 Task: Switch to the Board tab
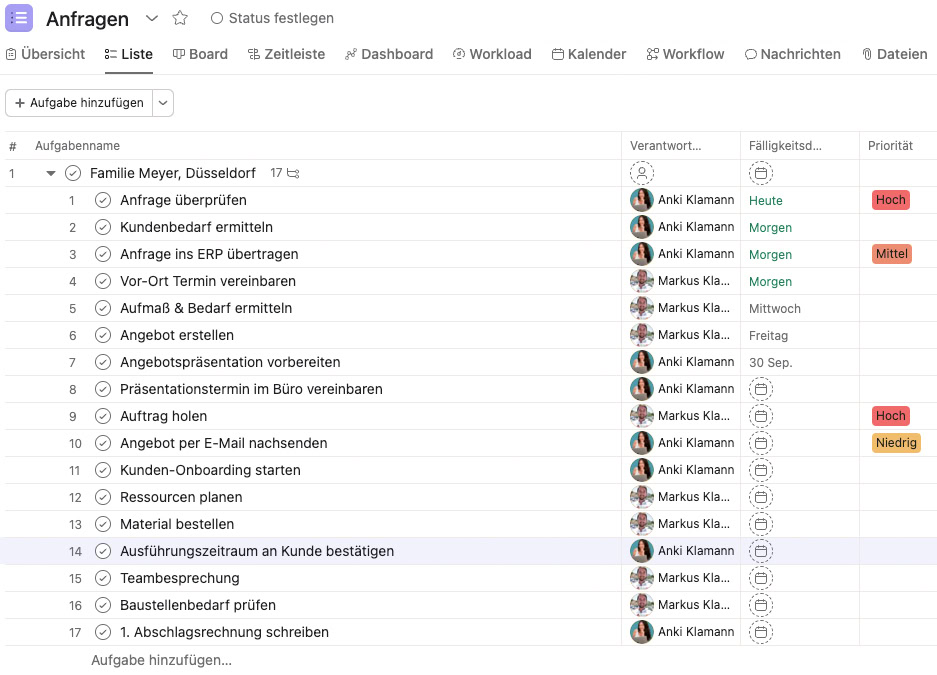(200, 54)
